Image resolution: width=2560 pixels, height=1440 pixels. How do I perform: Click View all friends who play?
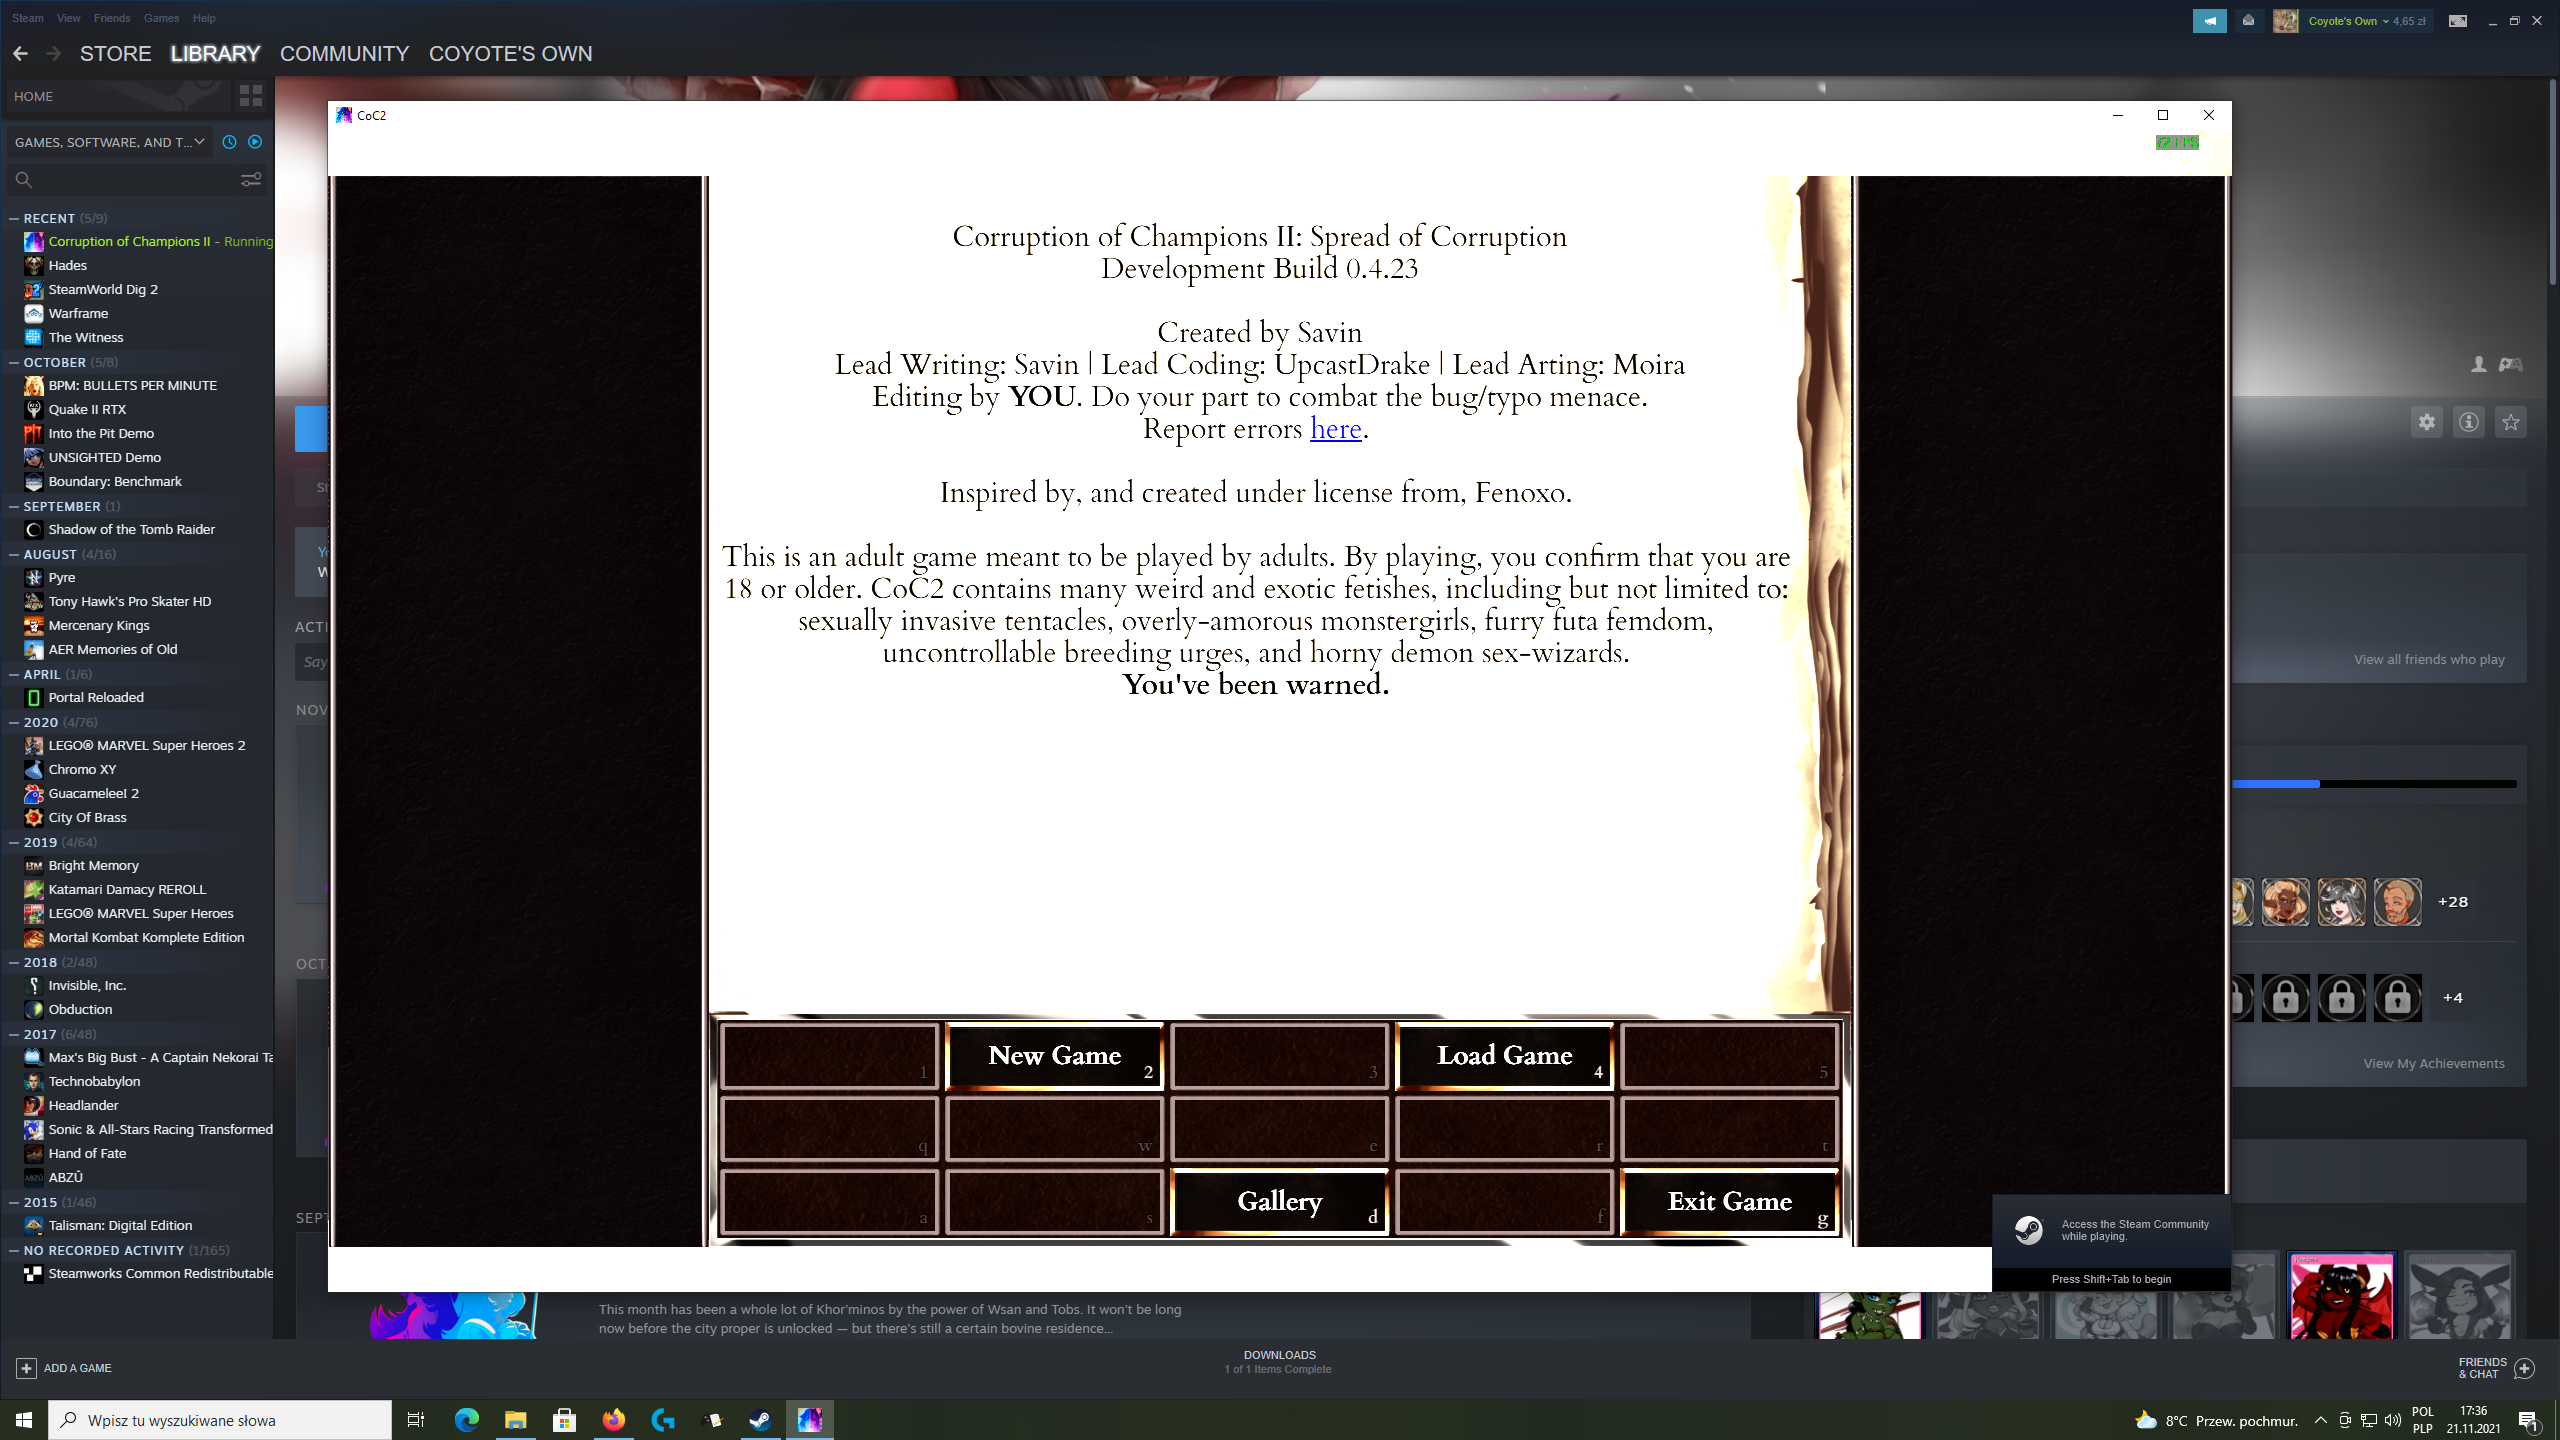tap(2429, 659)
